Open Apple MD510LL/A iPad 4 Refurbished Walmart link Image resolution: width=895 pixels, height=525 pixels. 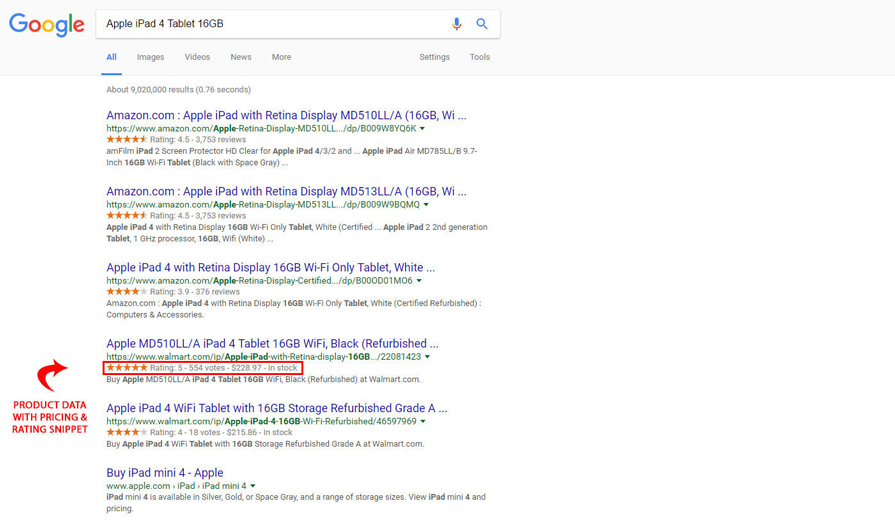click(272, 343)
